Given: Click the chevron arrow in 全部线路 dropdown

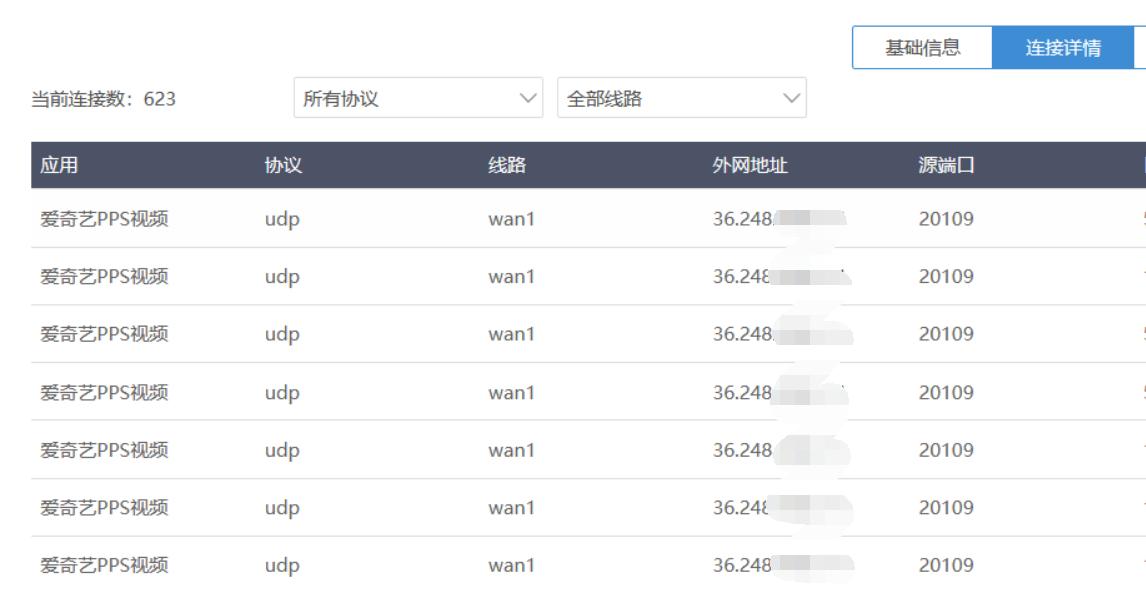Looking at the screenshot, I should [x=792, y=99].
